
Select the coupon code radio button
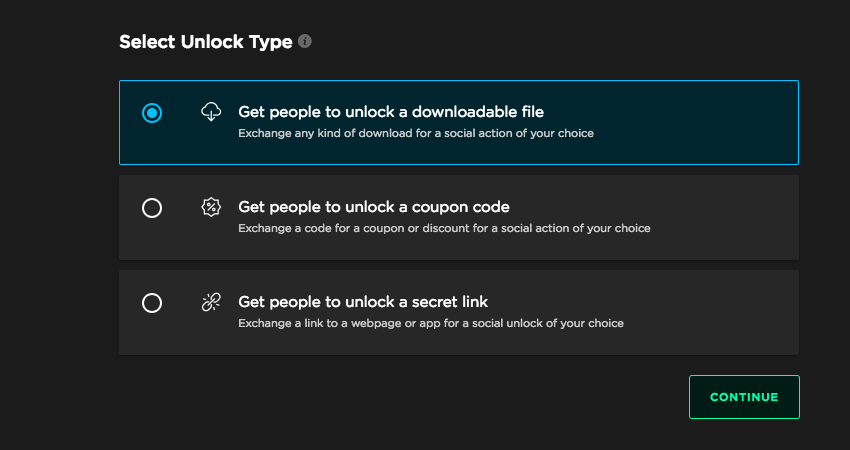(152, 208)
